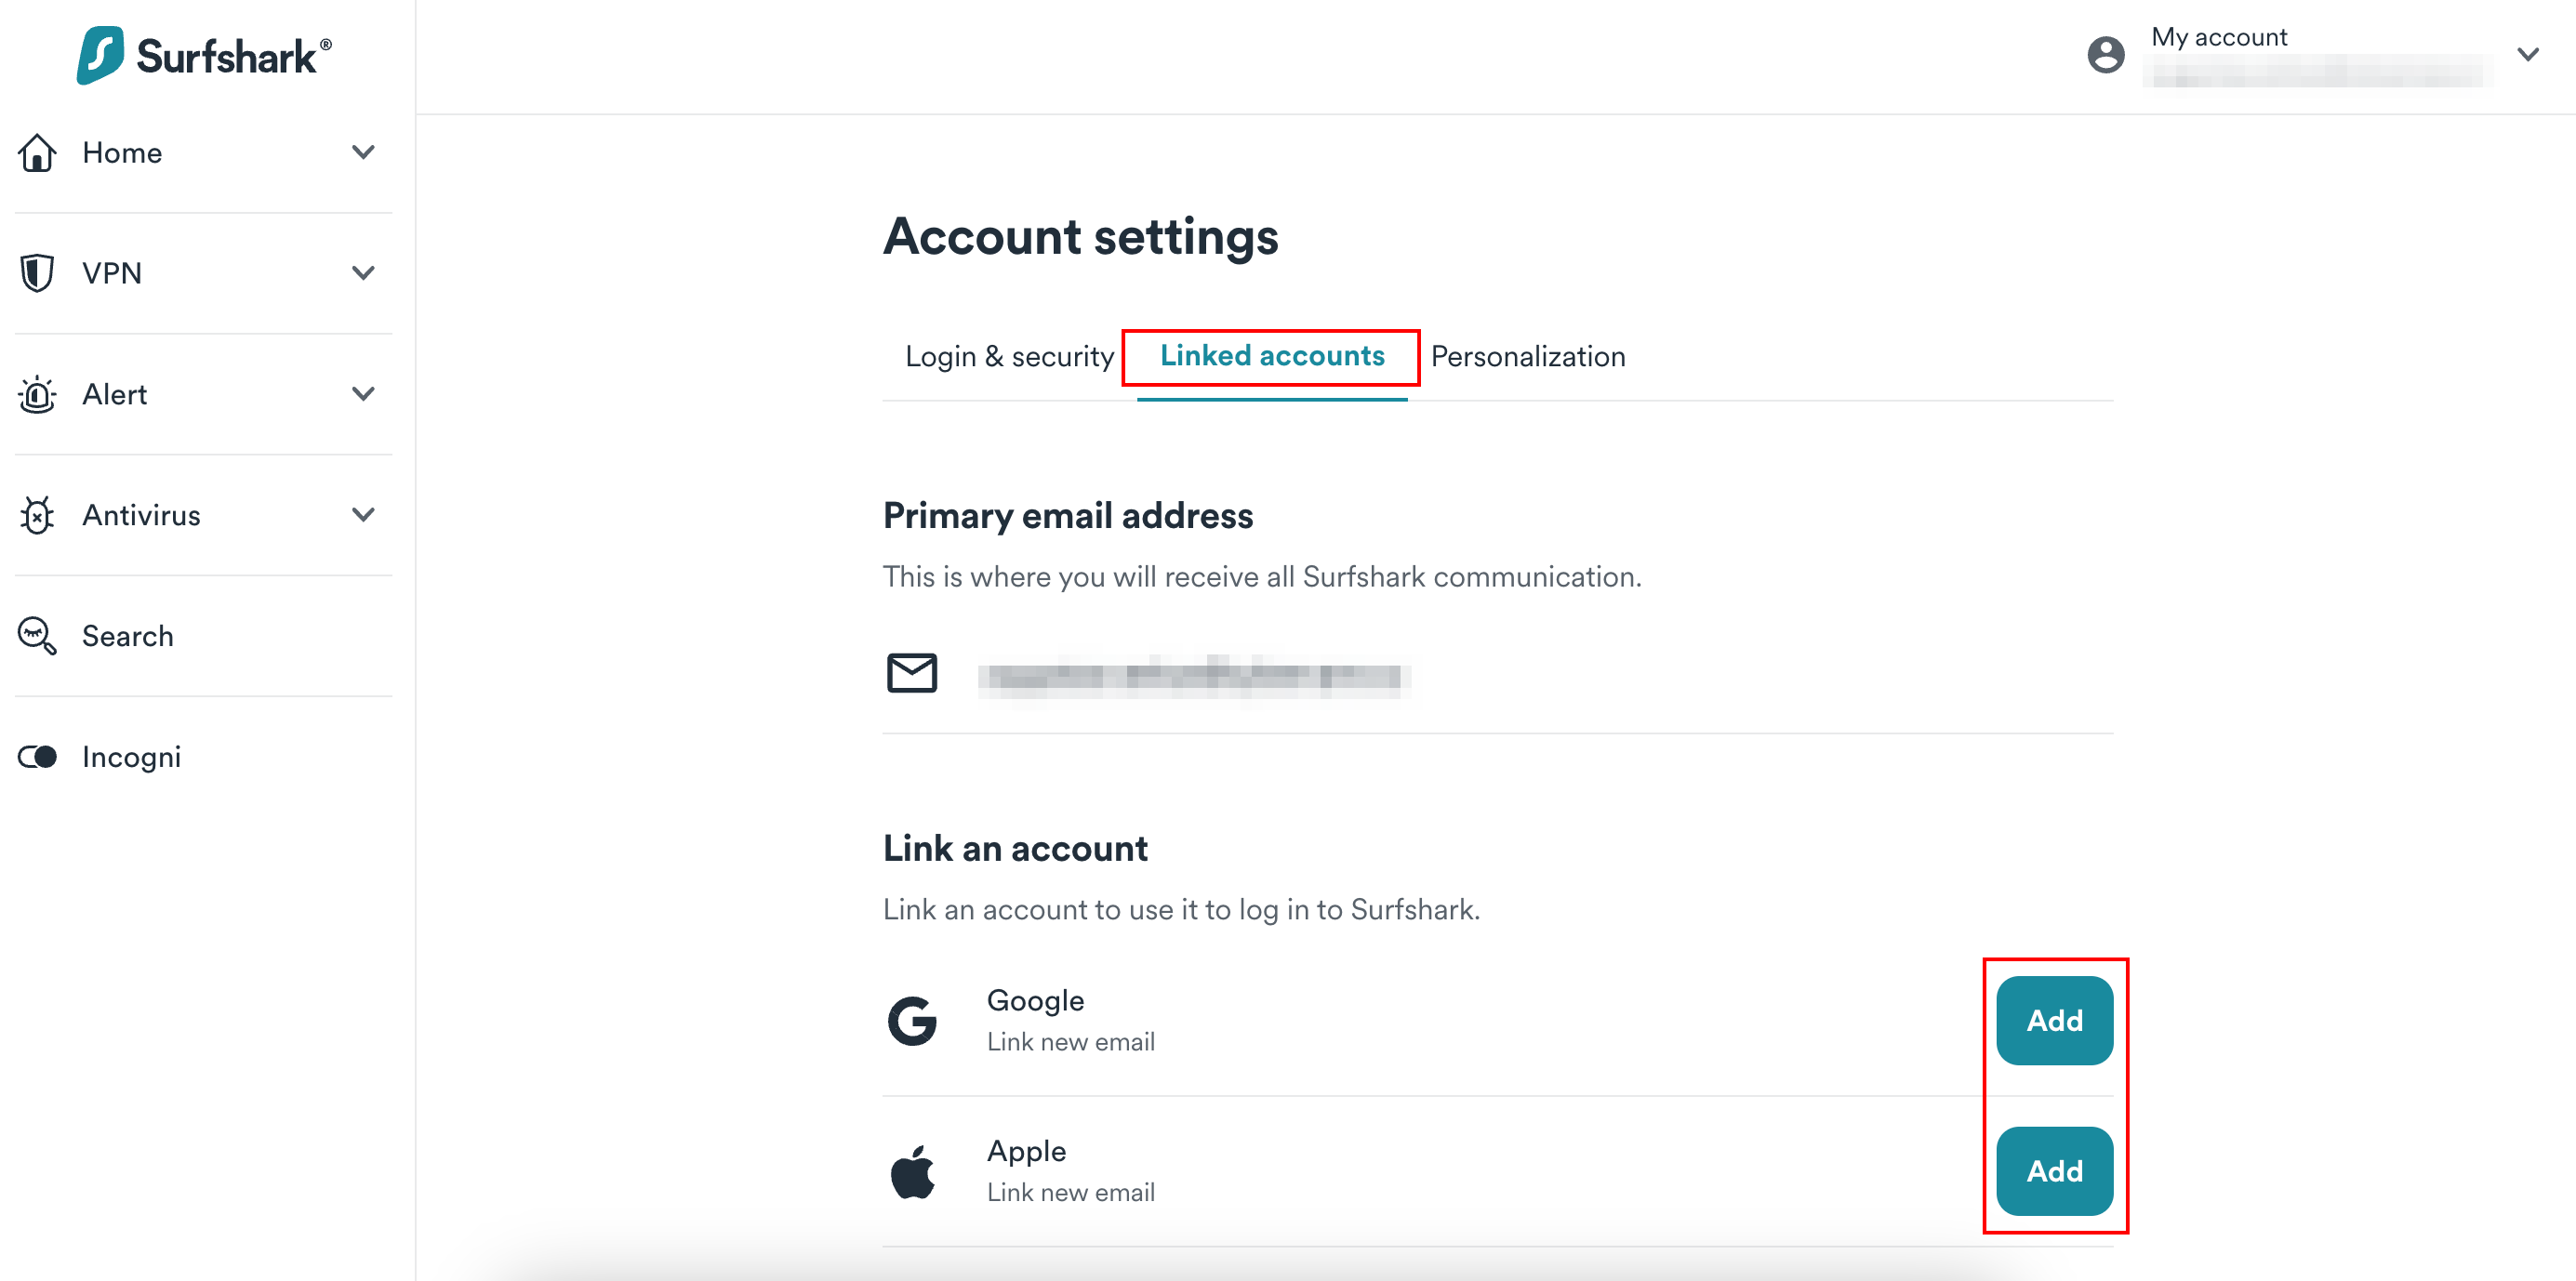Screen dimensions: 2576x1281
Task: Open the Personalization tab
Action: pos(1527,357)
